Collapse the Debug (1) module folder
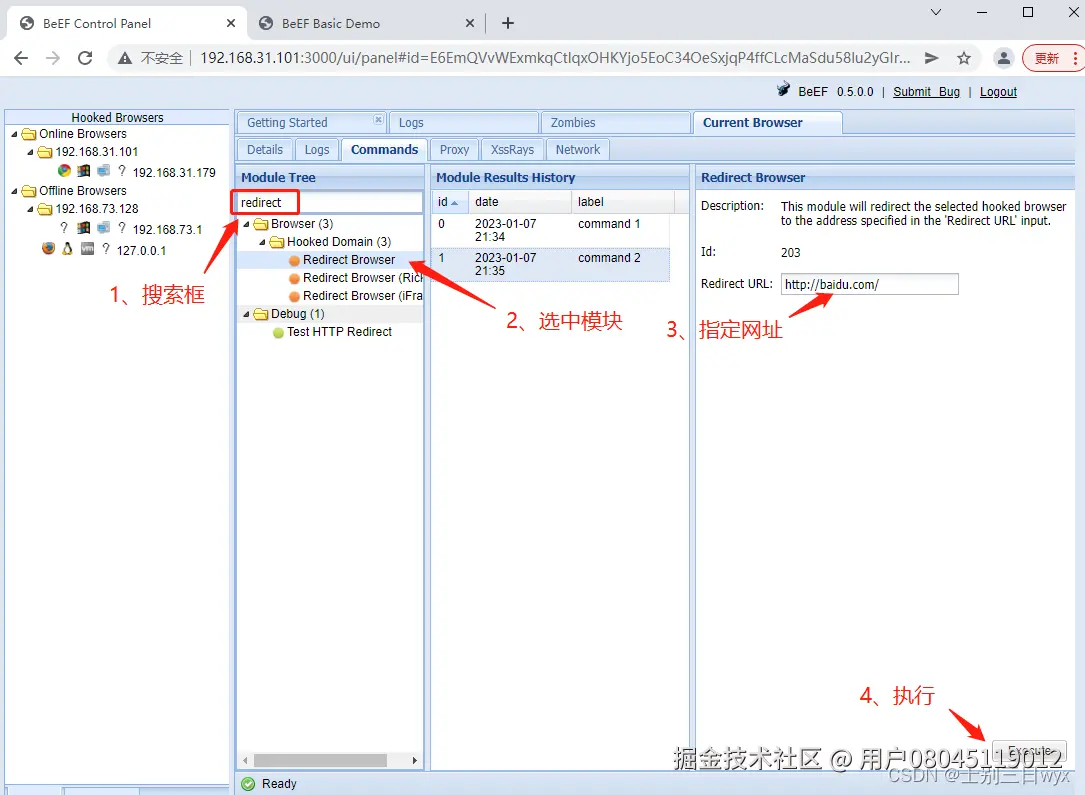Image resolution: width=1085 pixels, height=795 pixels. pos(246,314)
